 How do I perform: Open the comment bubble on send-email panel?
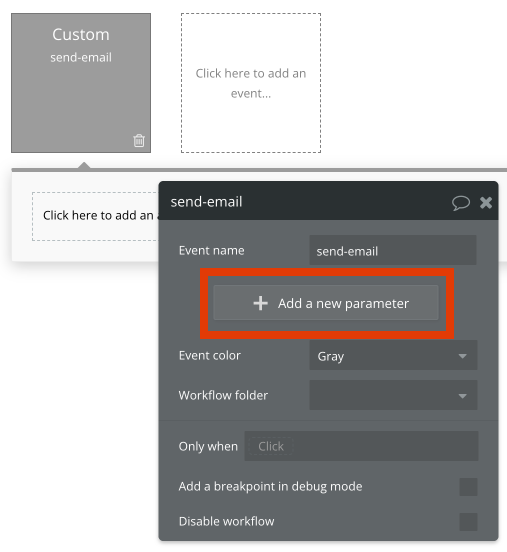click(x=461, y=203)
